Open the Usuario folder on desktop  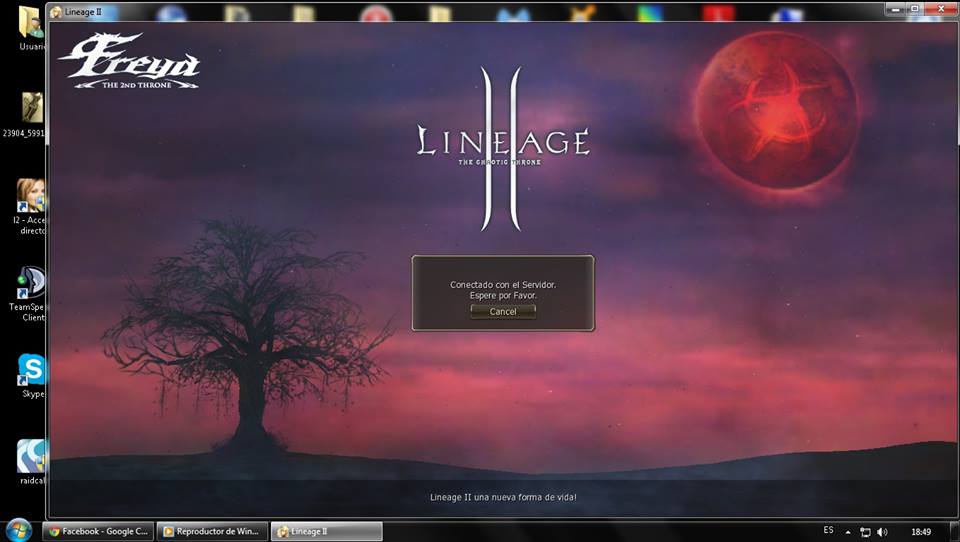click(32, 28)
